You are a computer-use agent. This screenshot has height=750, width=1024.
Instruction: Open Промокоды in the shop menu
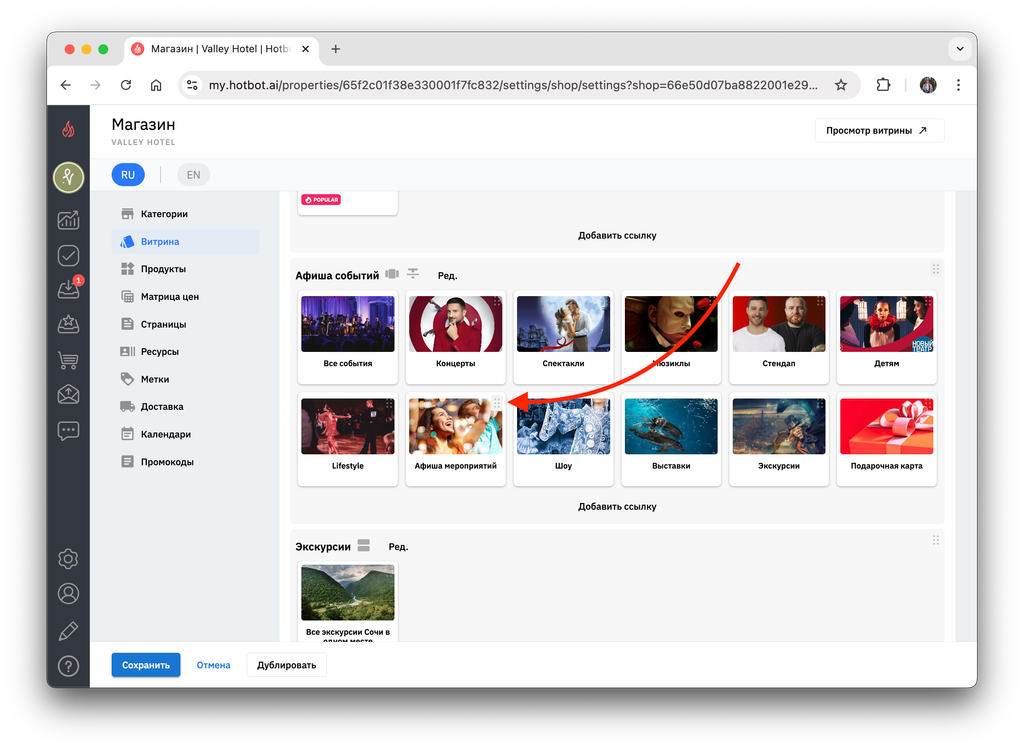[185, 462]
